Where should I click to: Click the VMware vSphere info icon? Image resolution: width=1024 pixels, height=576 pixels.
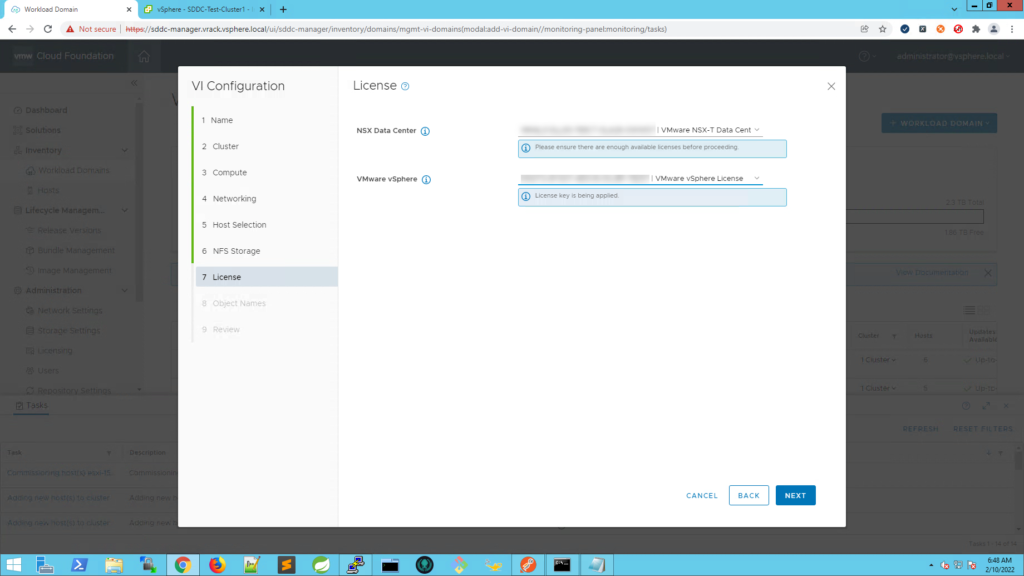[426, 180]
